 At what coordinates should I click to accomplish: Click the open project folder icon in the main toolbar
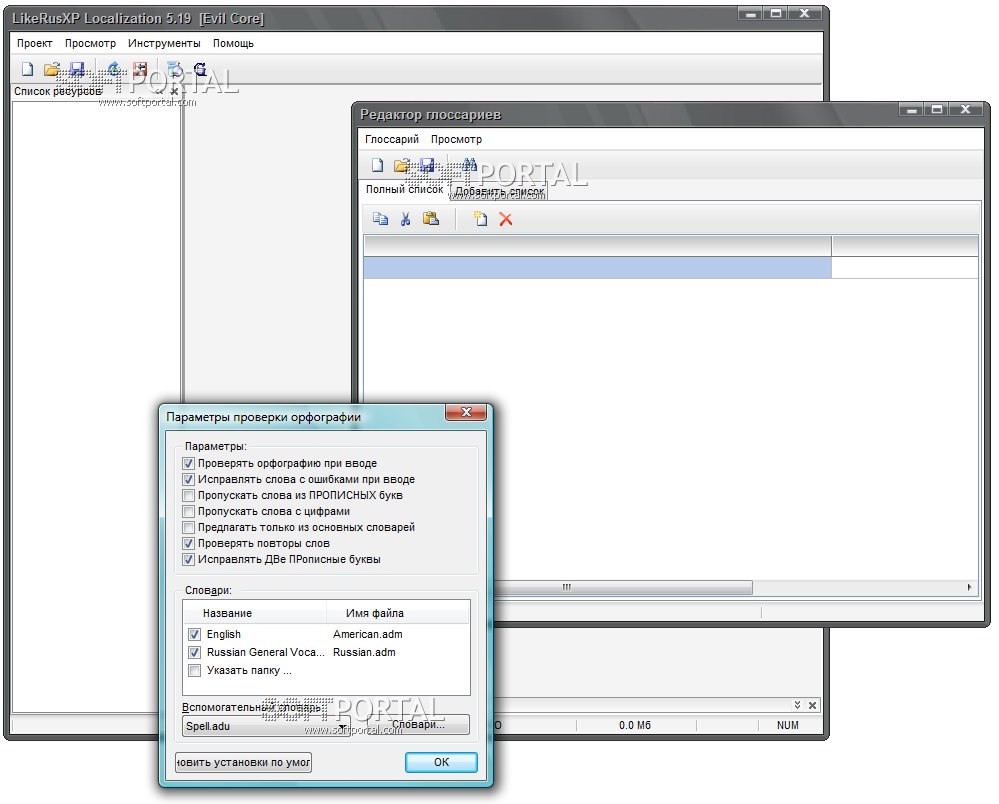[x=52, y=69]
